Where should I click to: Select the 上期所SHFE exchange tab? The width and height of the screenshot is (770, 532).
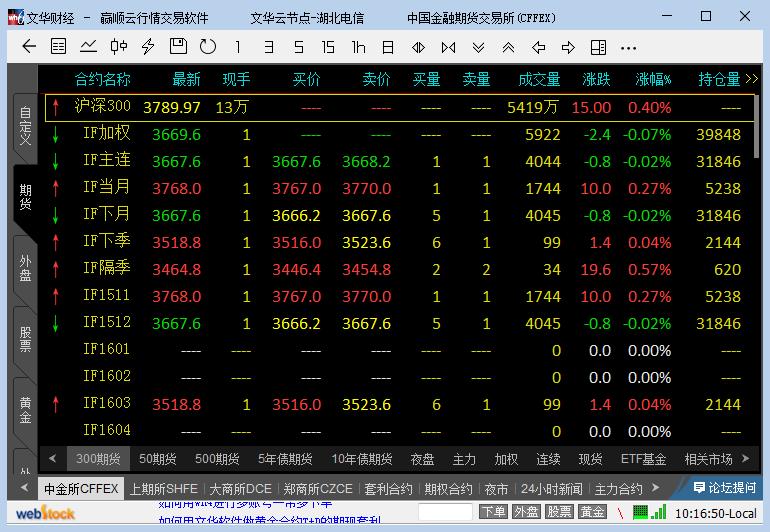click(x=164, y=489)
